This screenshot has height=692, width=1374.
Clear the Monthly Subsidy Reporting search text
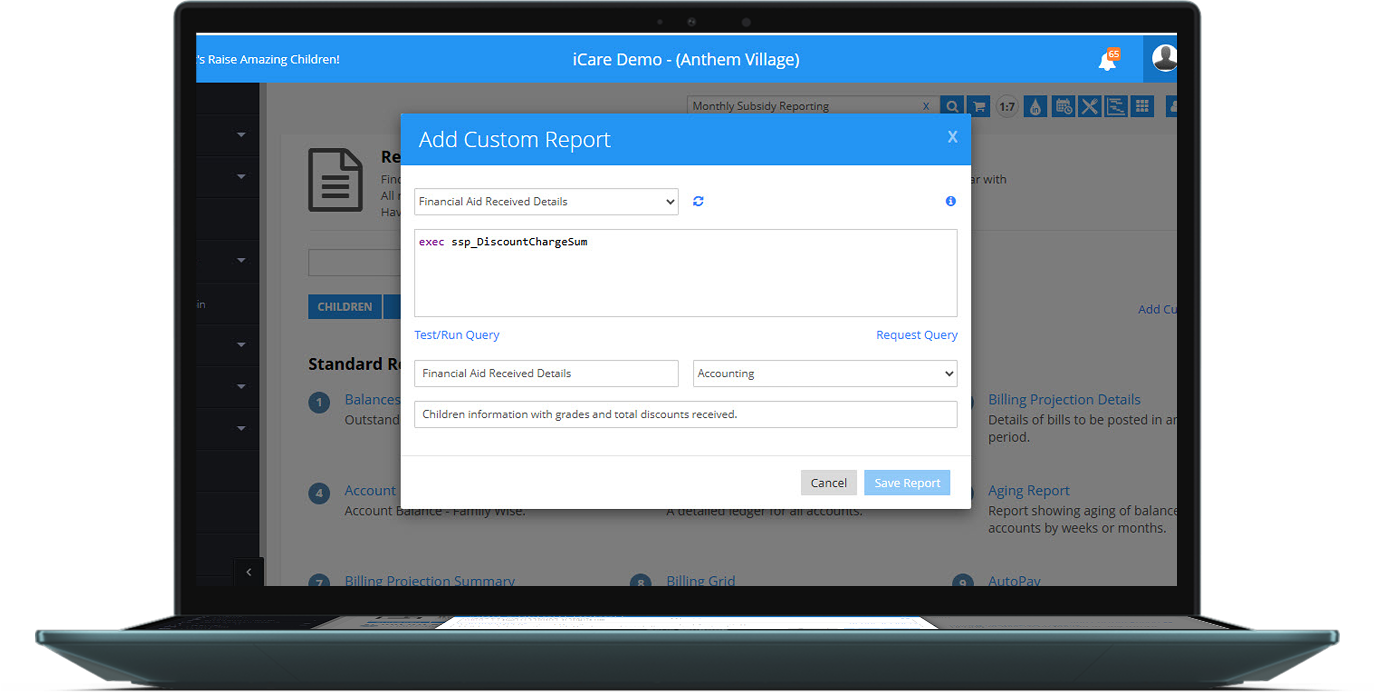pyautogui.click(x=926, y=106)
